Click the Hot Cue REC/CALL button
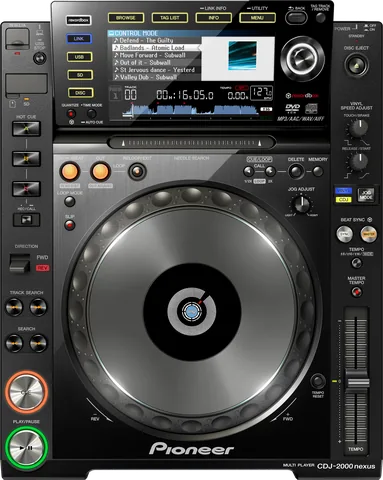383x480 pixels. point(26,220)
